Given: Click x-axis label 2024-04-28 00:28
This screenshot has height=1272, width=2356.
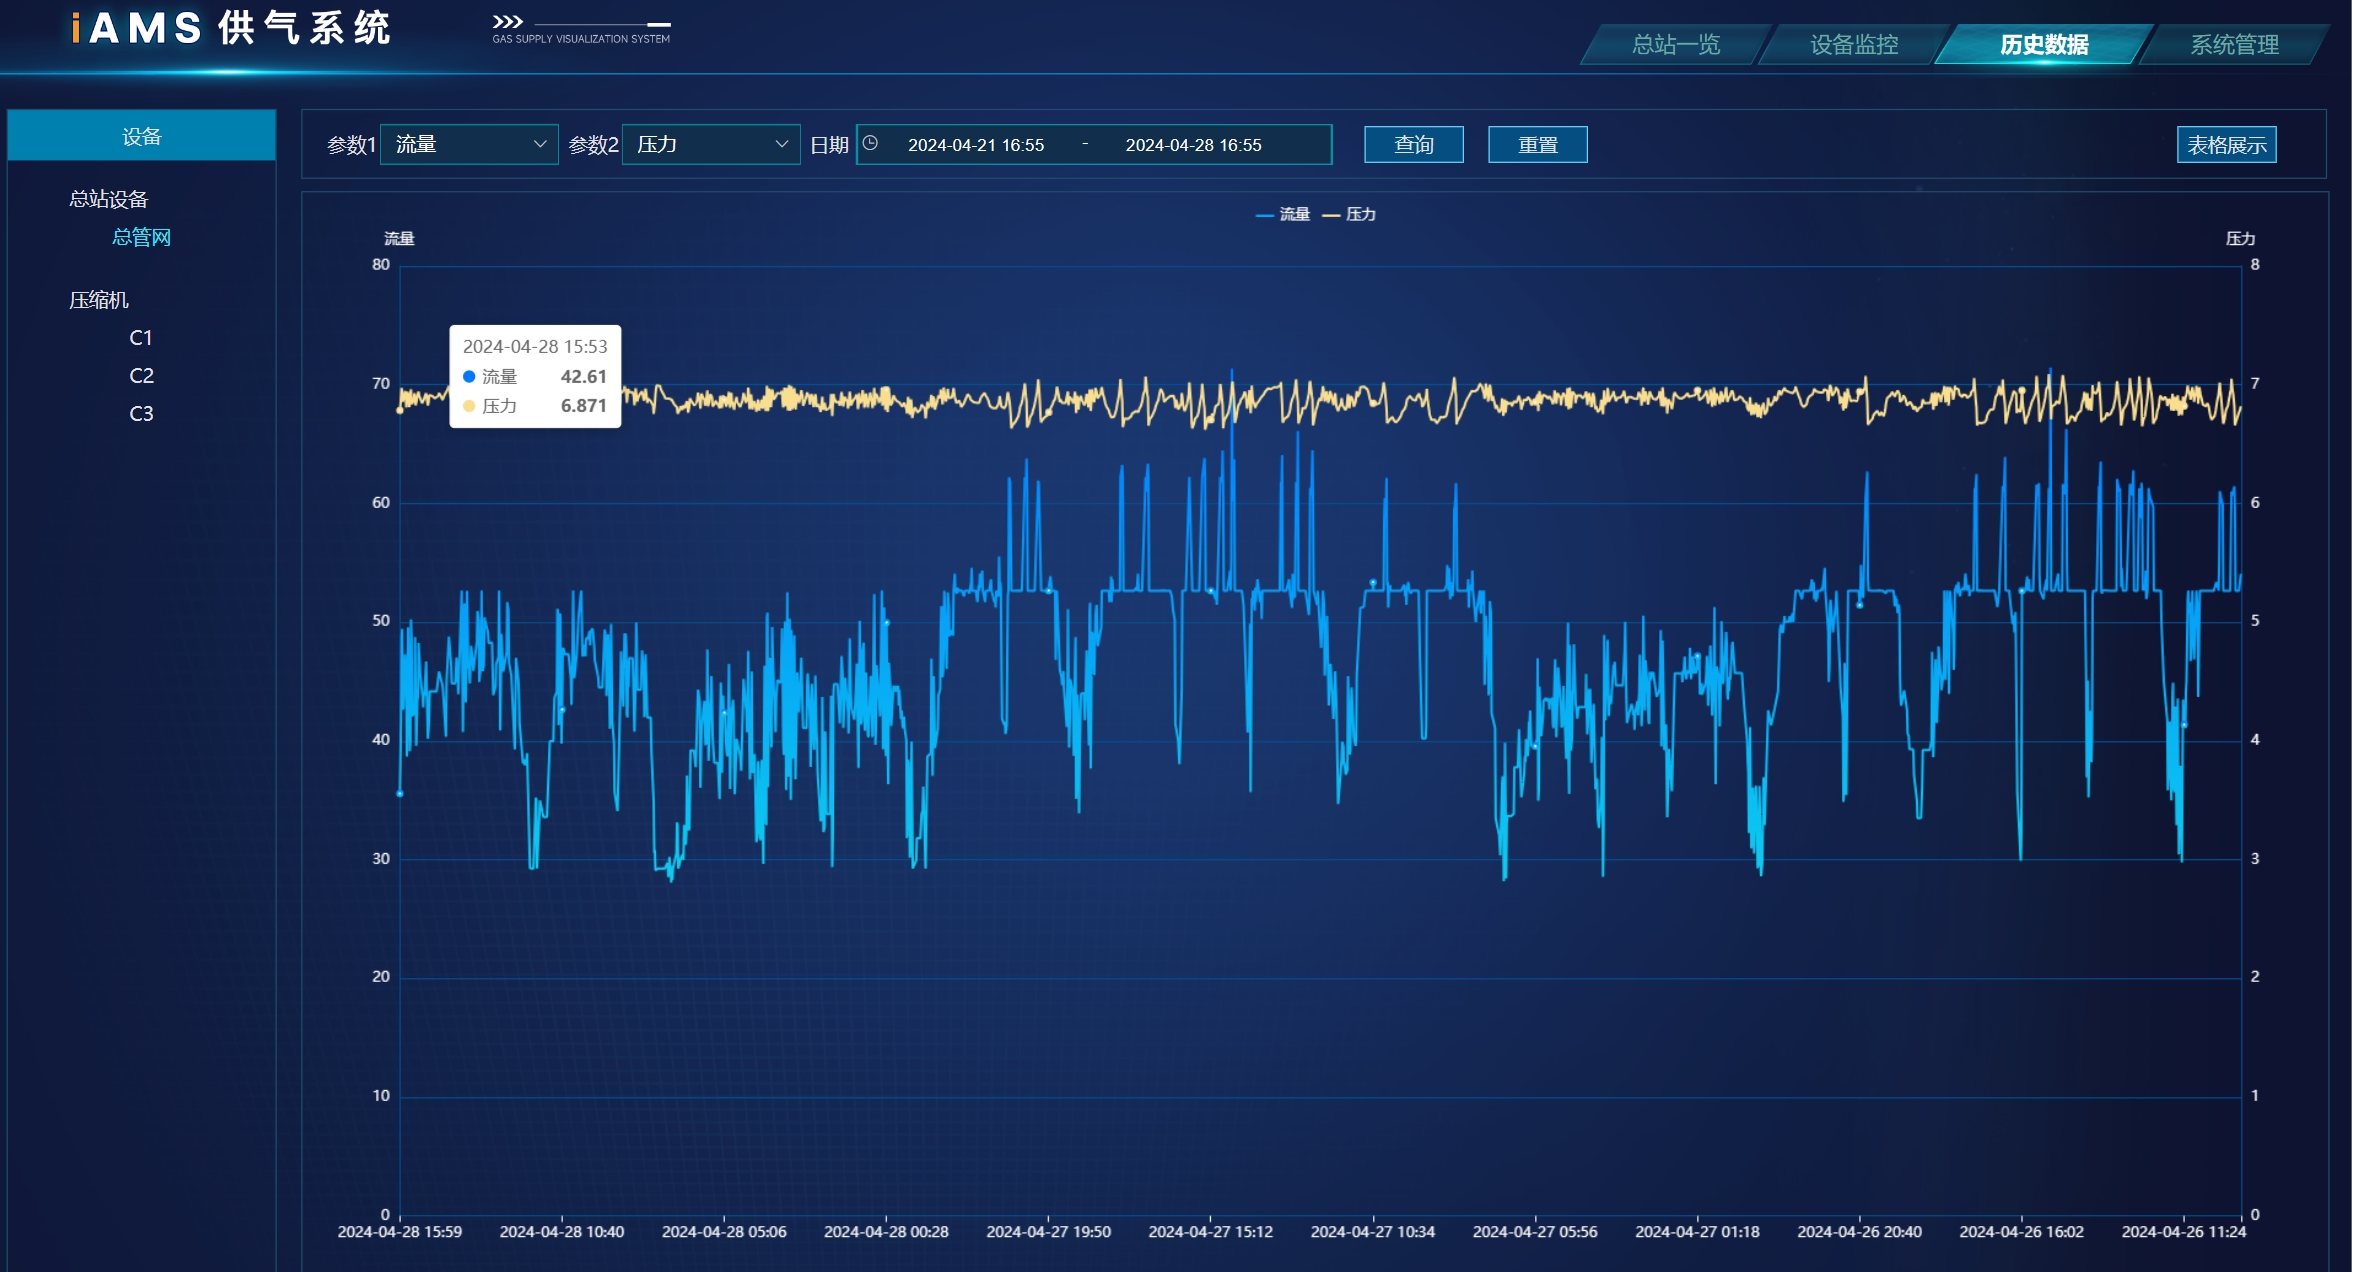Looking at the screenshot, I should coord(886,1232).
